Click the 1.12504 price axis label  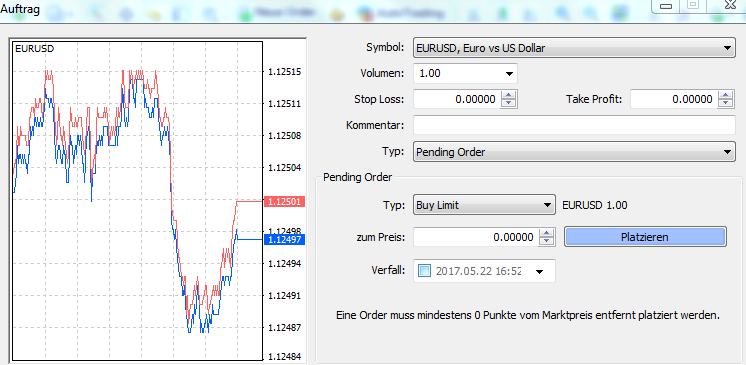click(285, 168)
